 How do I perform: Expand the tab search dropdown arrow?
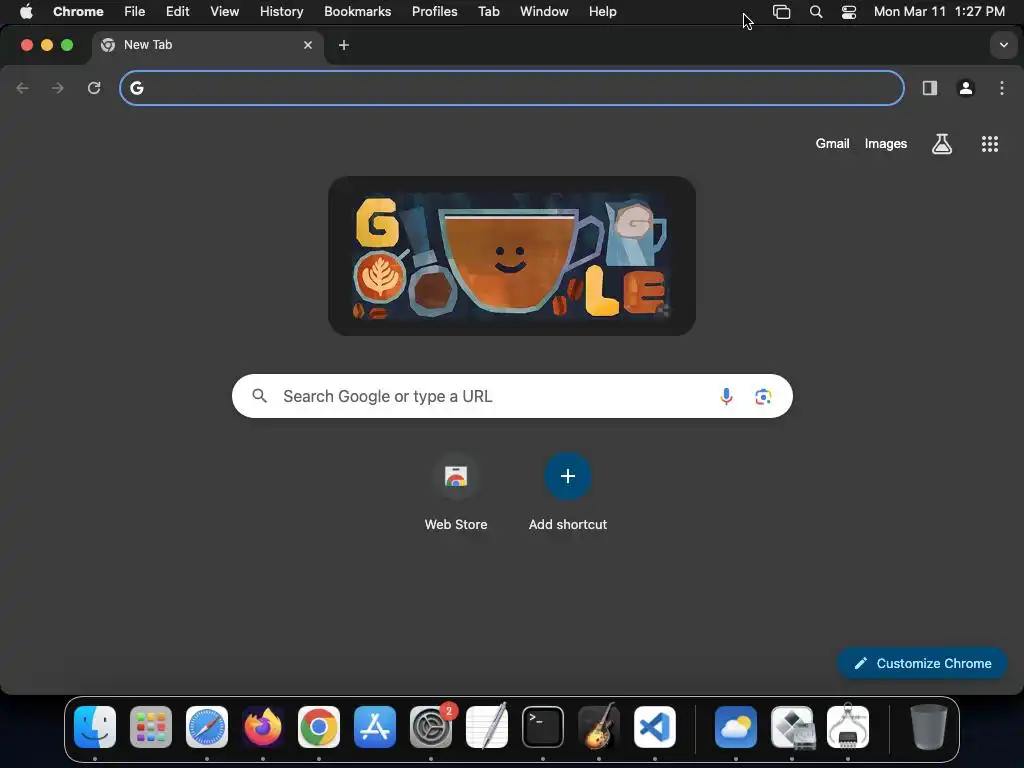1004,45
